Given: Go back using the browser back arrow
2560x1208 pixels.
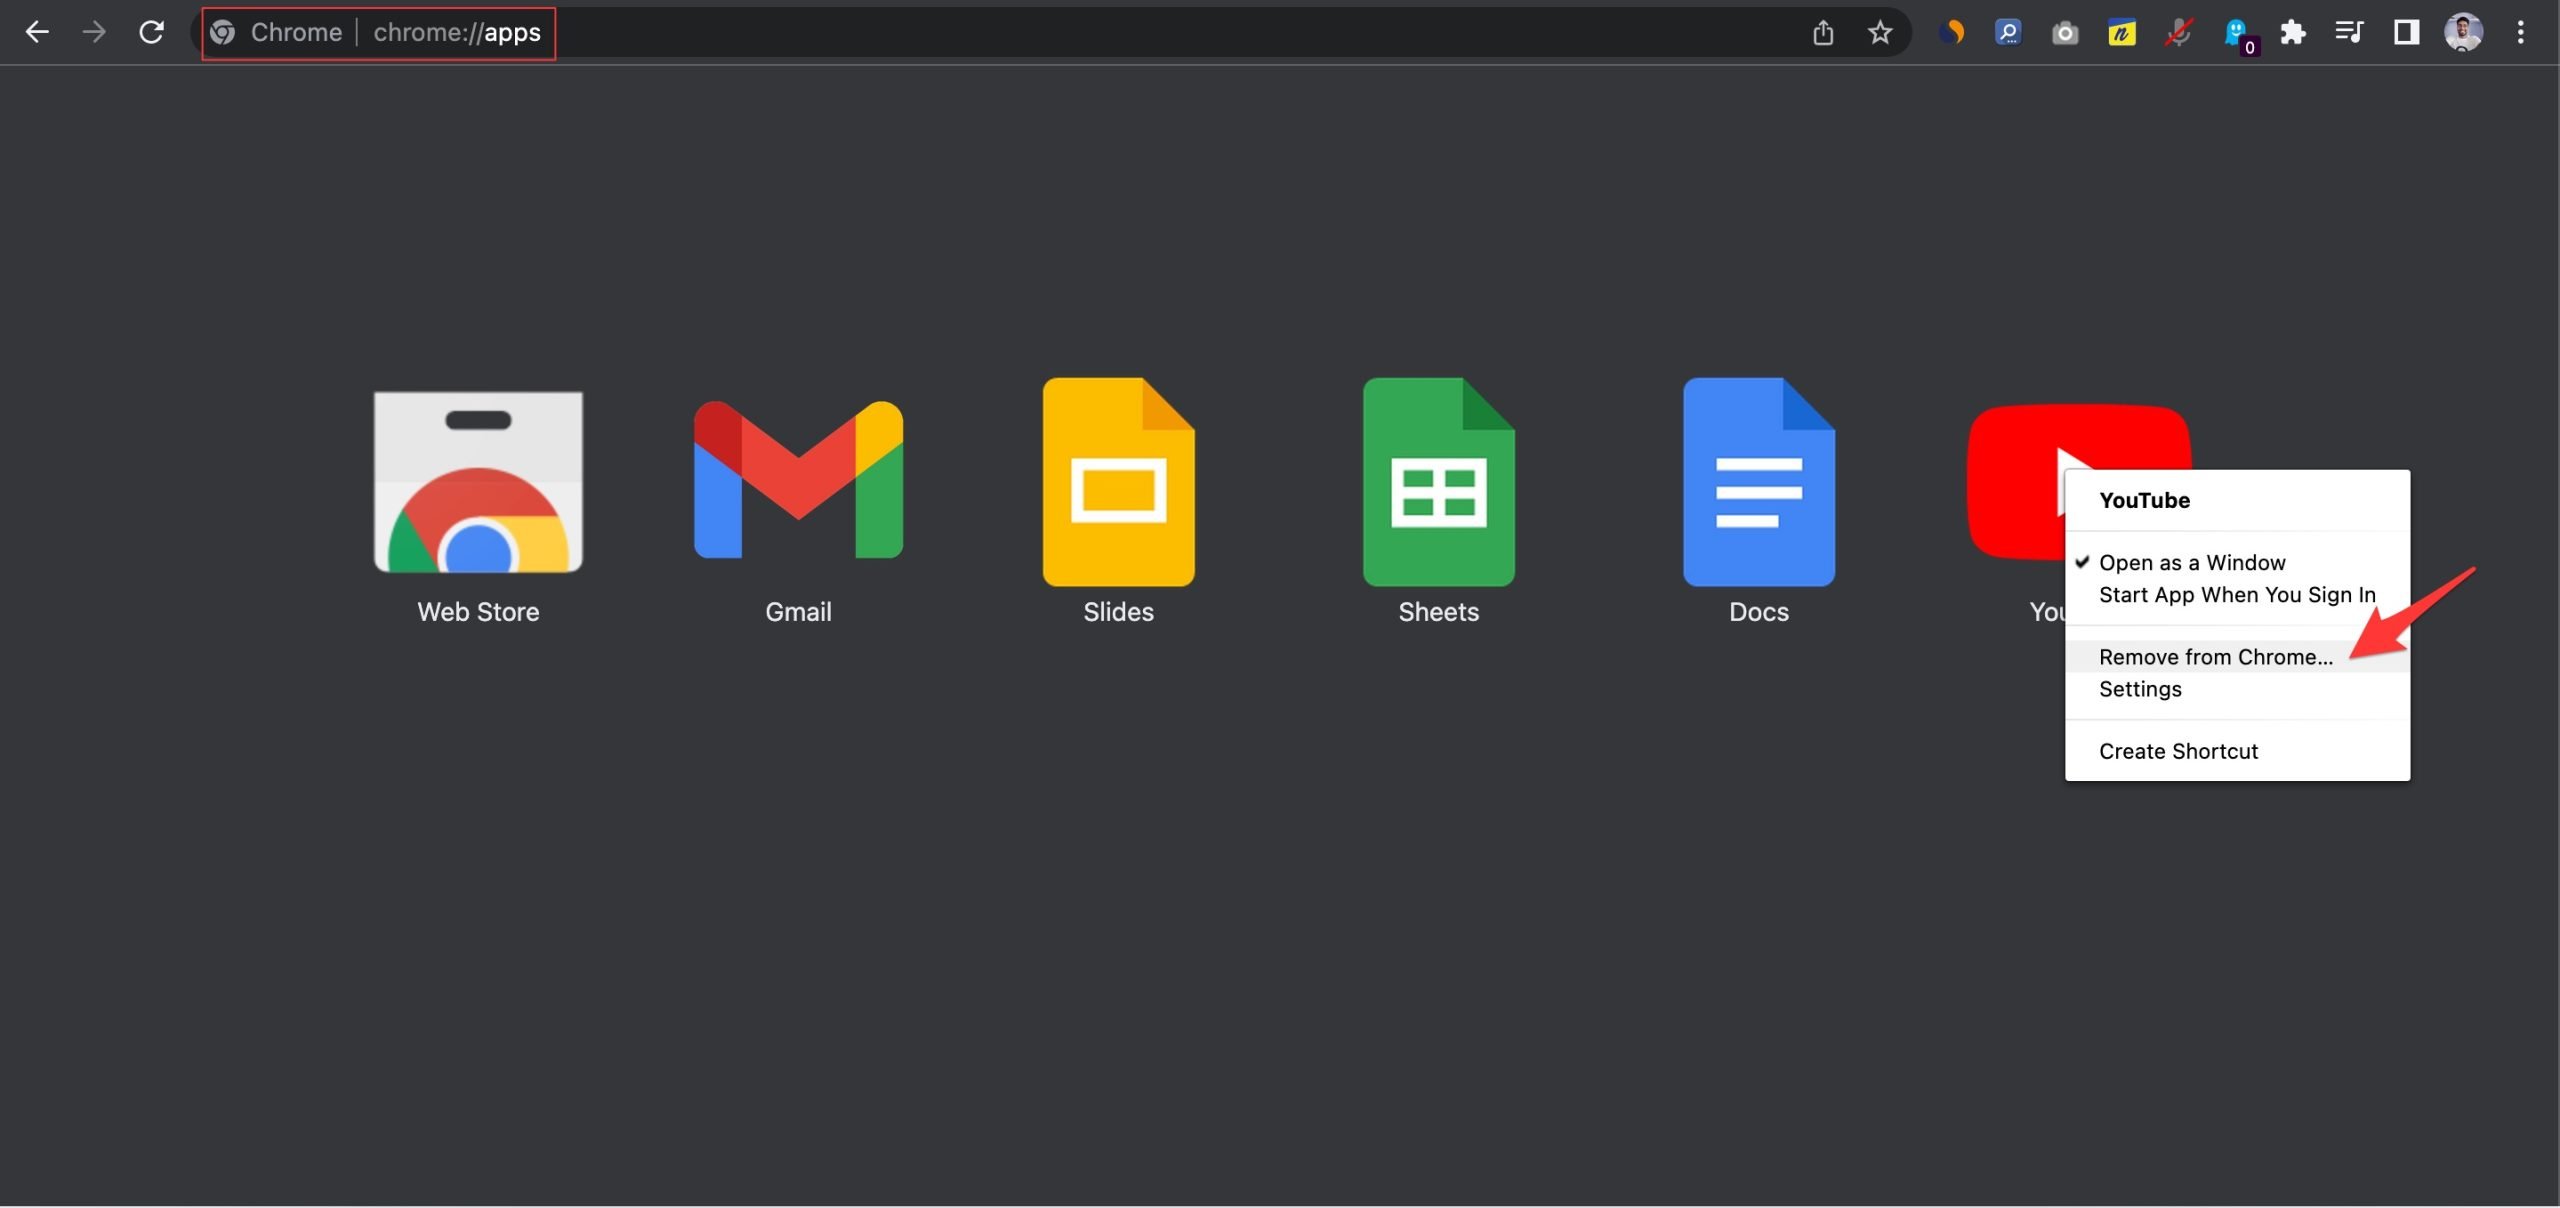Looking at the screenshot, I should coord(37,32).
